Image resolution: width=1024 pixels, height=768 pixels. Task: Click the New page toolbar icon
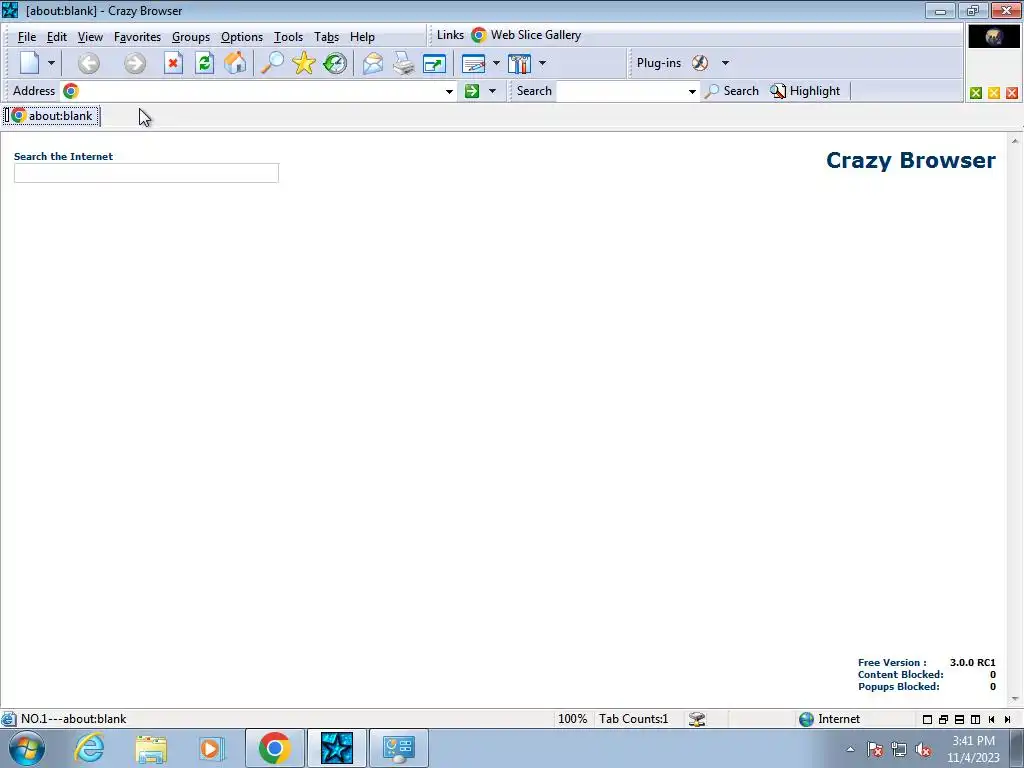tap(30, 63)
